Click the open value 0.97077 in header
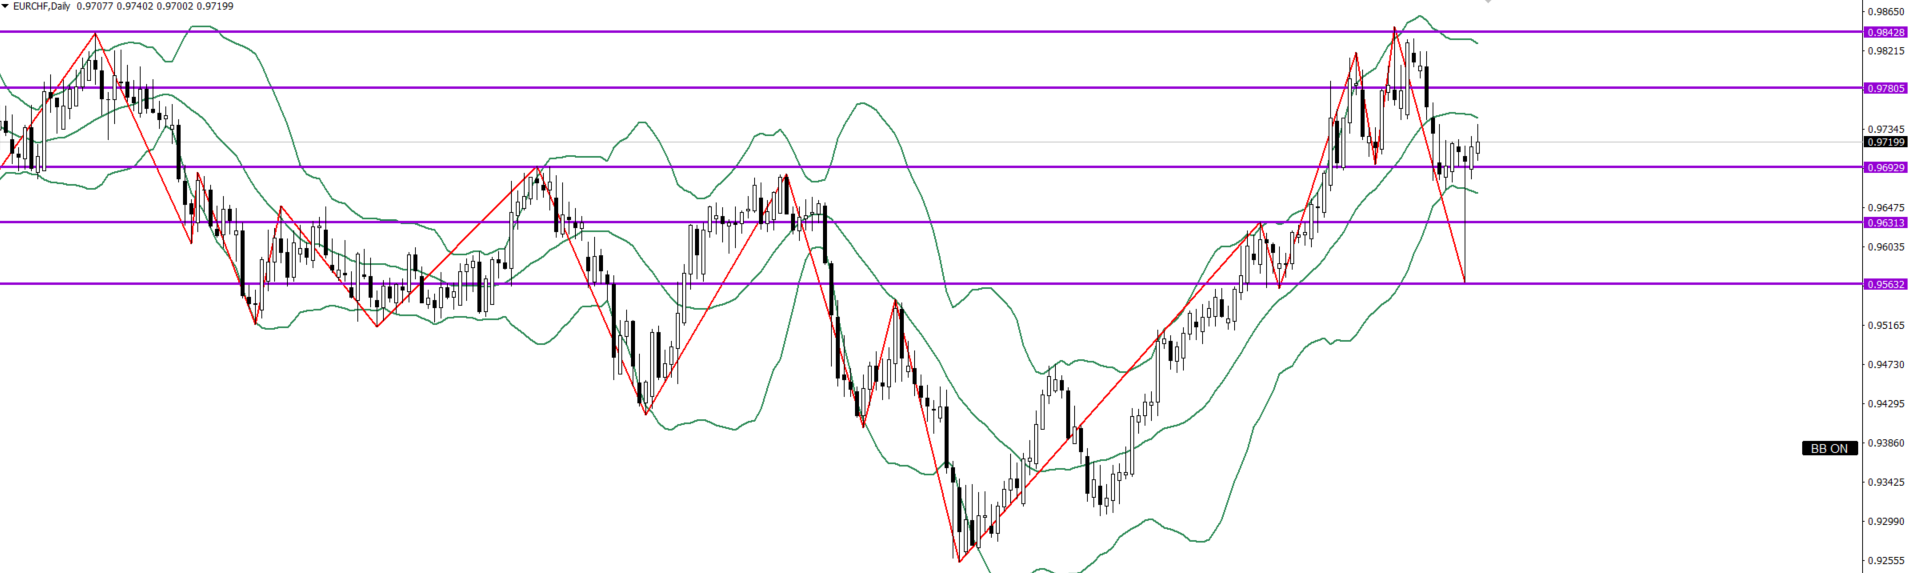The width and height of the screenshot is (1912, 573). click(96, 6)
